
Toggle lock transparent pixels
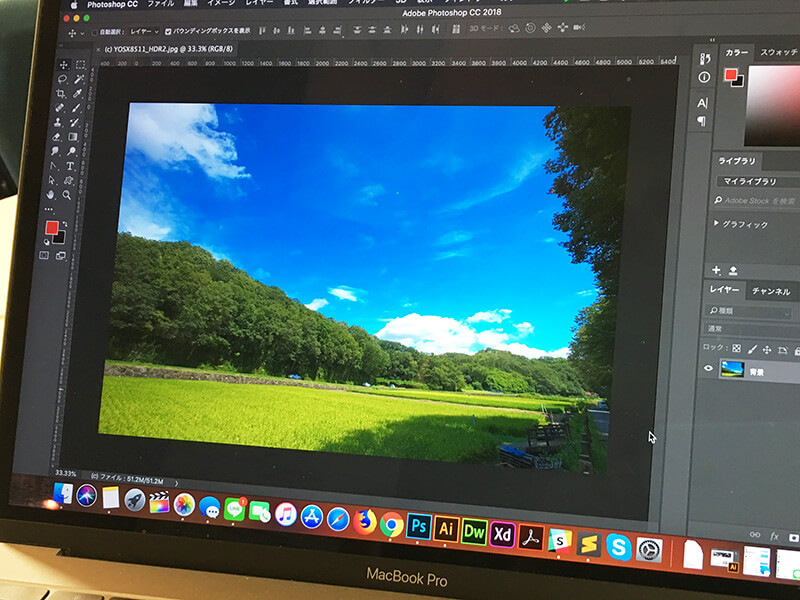[x=736, y=348]
